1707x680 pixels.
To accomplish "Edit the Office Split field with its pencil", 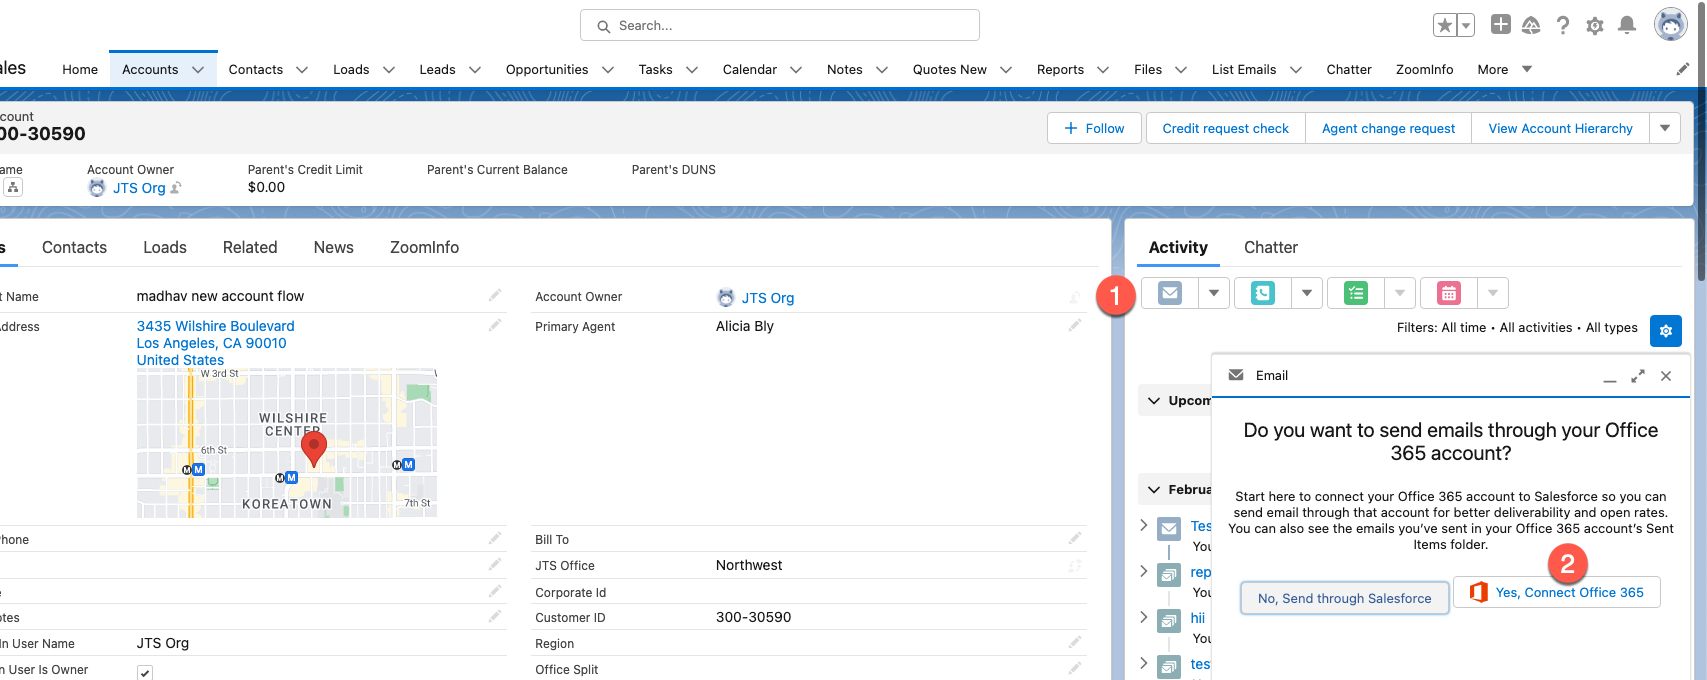I will click(x=1075, y=669).
